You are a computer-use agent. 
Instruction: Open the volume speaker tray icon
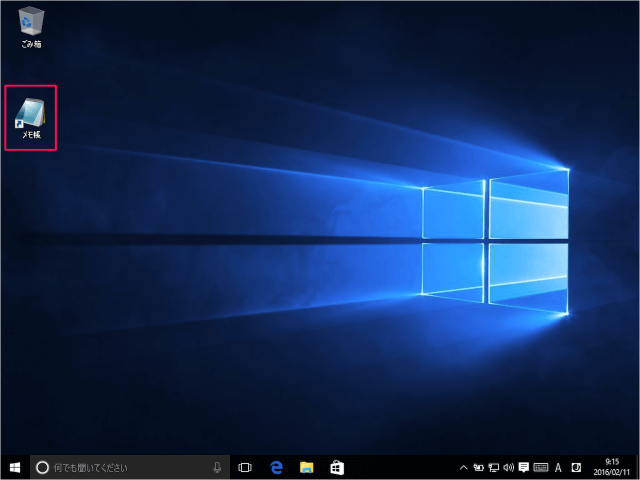click(x=509, y=468)
